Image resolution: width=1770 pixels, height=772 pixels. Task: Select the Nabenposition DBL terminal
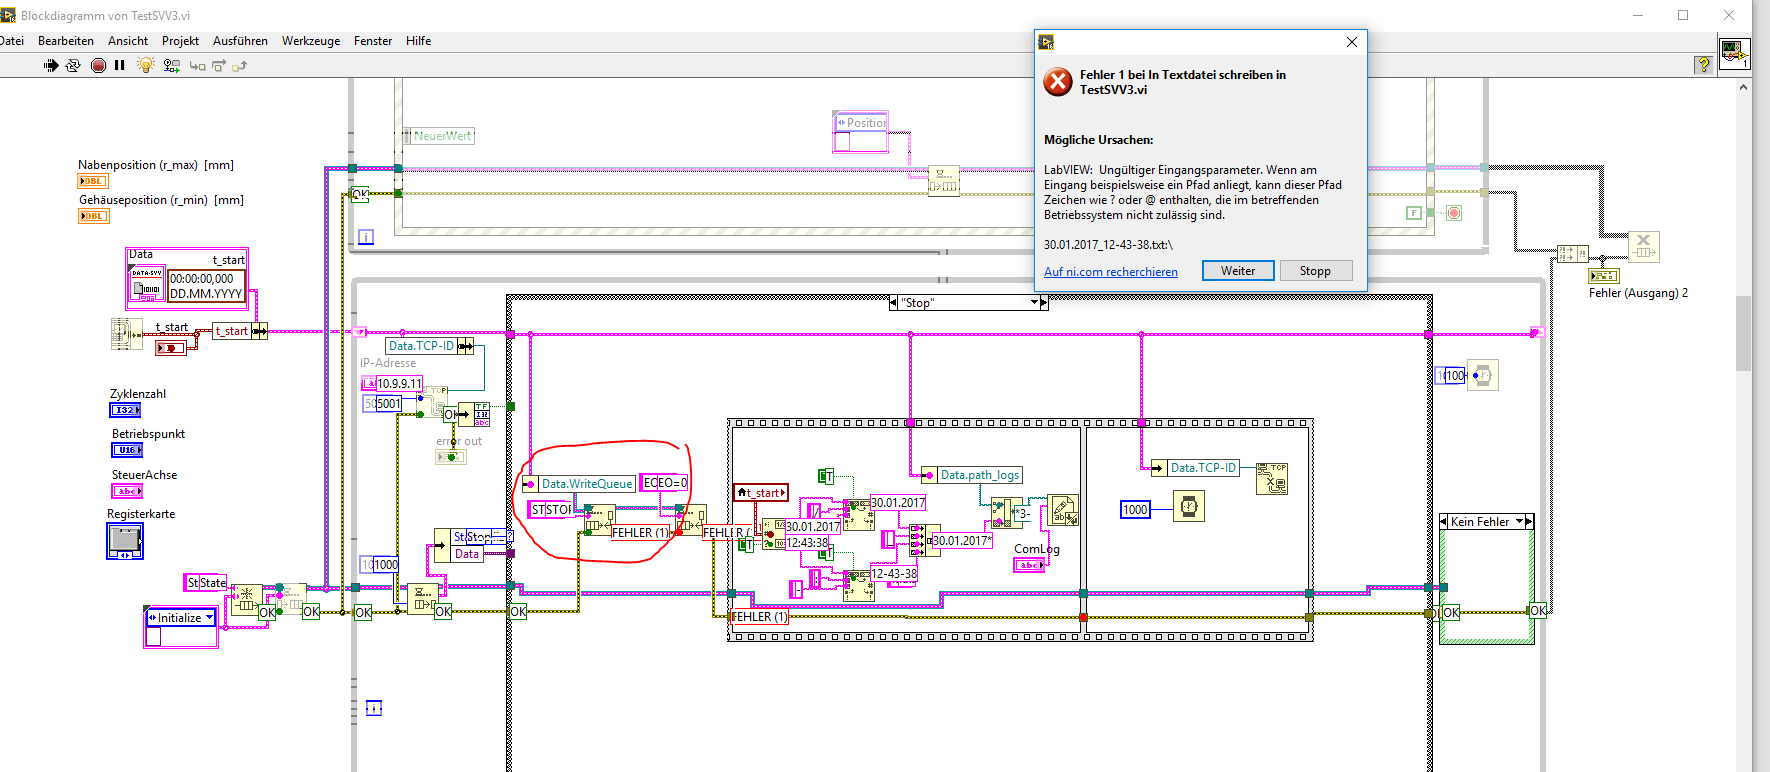point(93,181)
